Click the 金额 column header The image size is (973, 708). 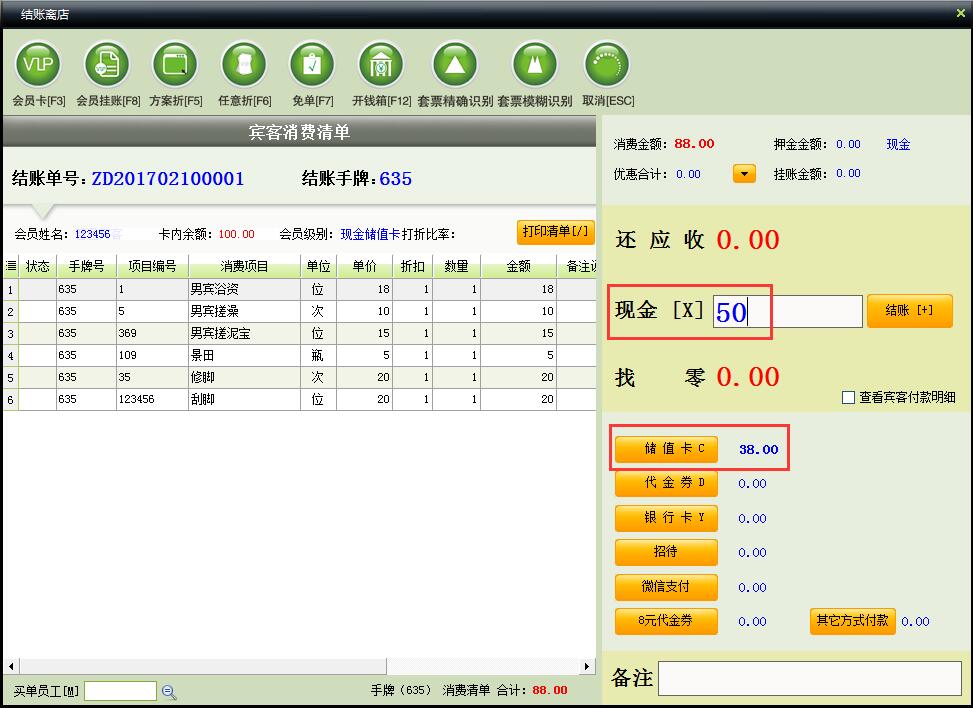coord(518,266)
